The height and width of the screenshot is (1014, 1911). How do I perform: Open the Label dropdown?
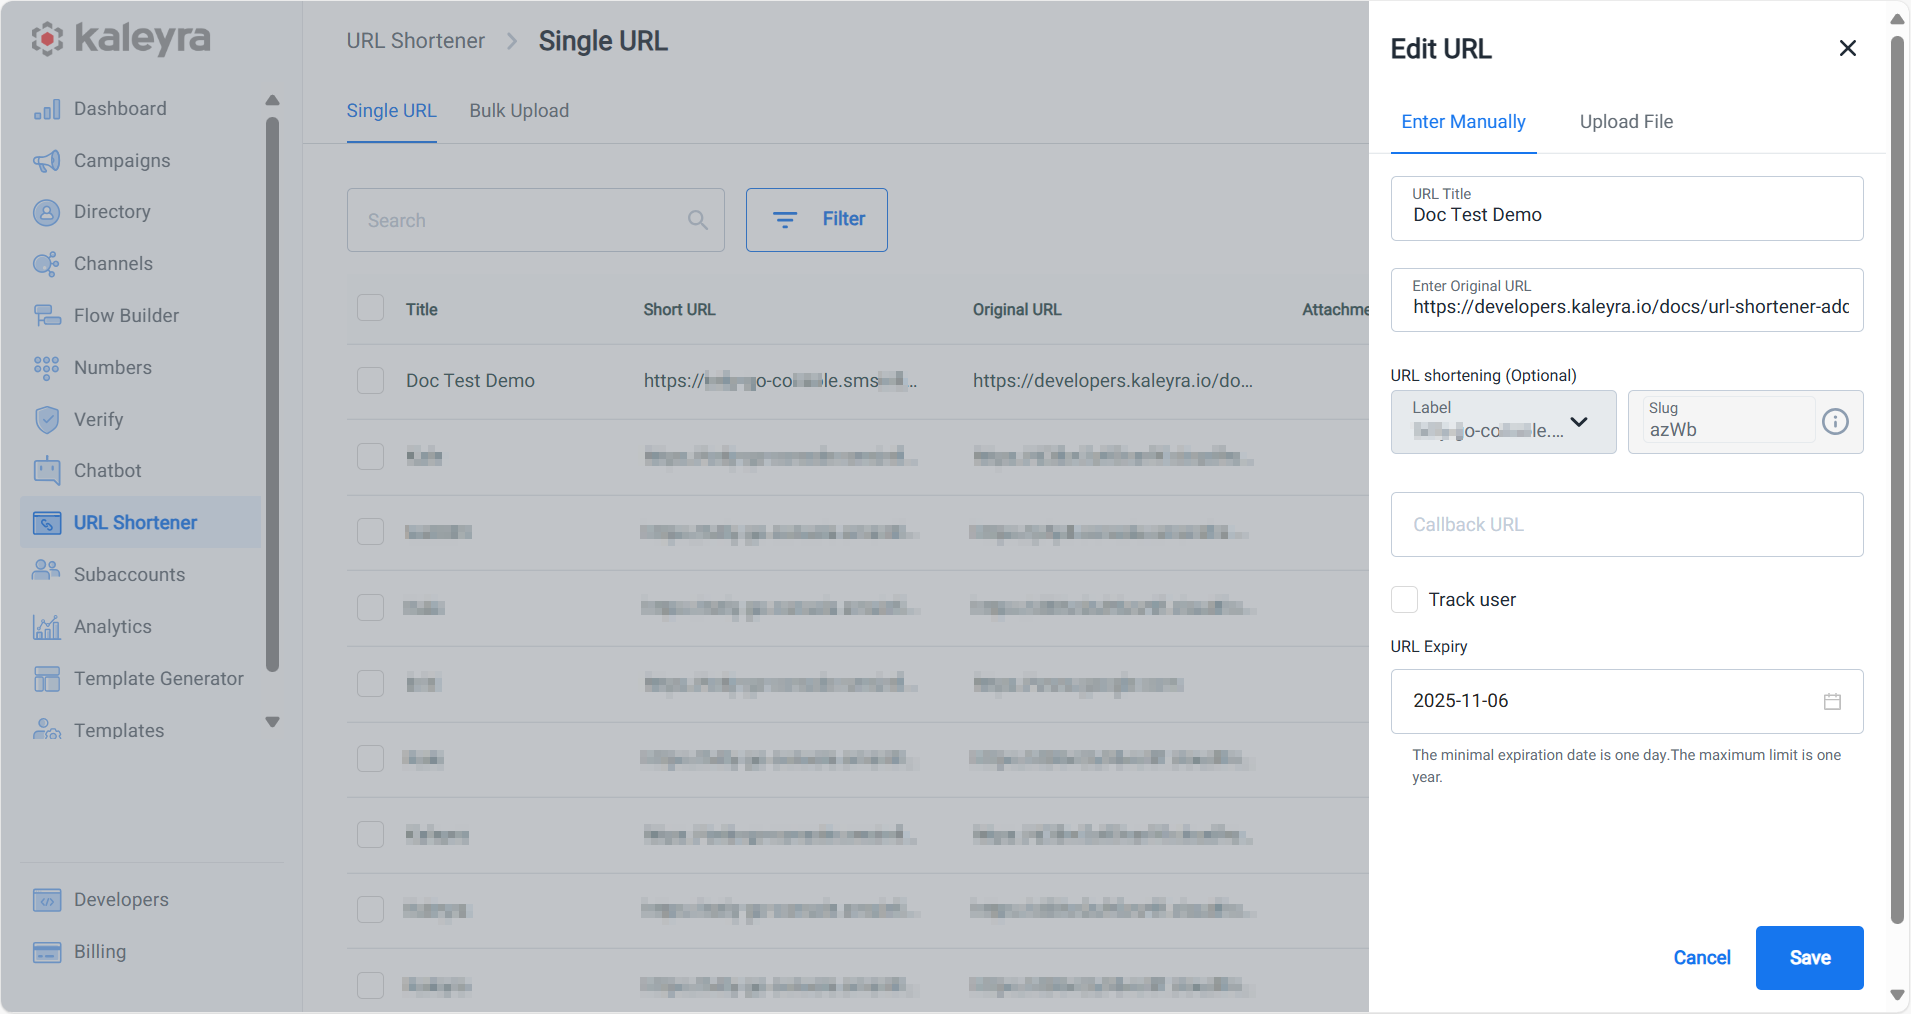(1503, 422)
